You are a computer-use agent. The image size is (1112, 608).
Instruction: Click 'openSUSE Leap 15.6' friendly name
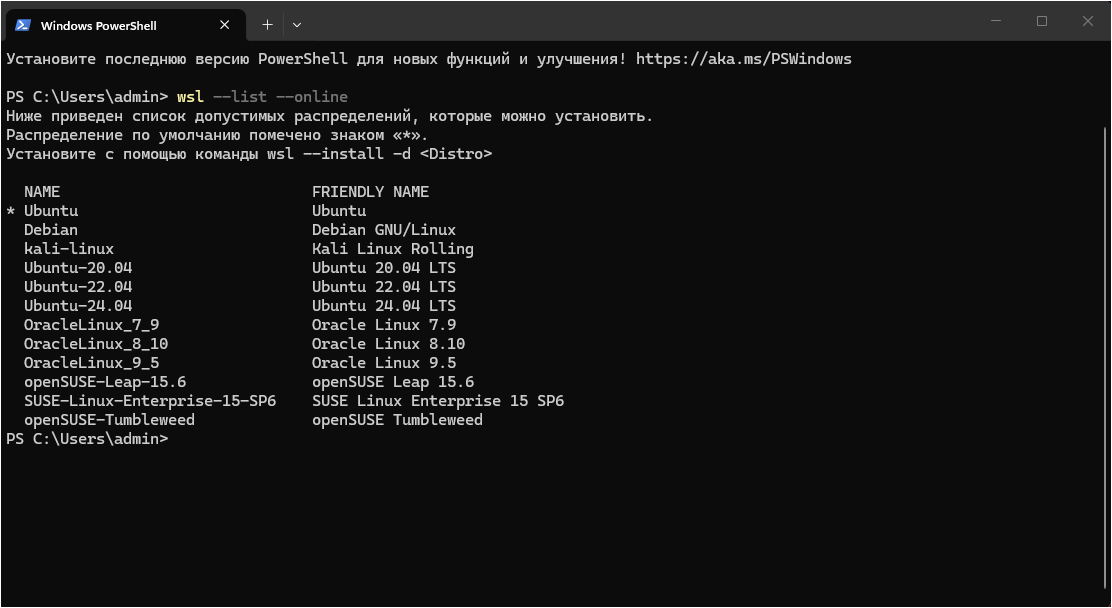(393, 382)
